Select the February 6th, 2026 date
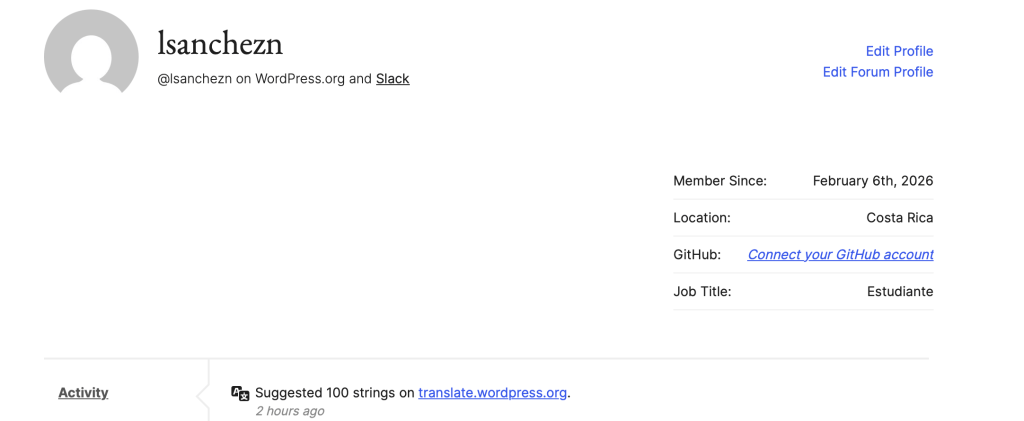 pyautogui.click(x=872, y=181)
